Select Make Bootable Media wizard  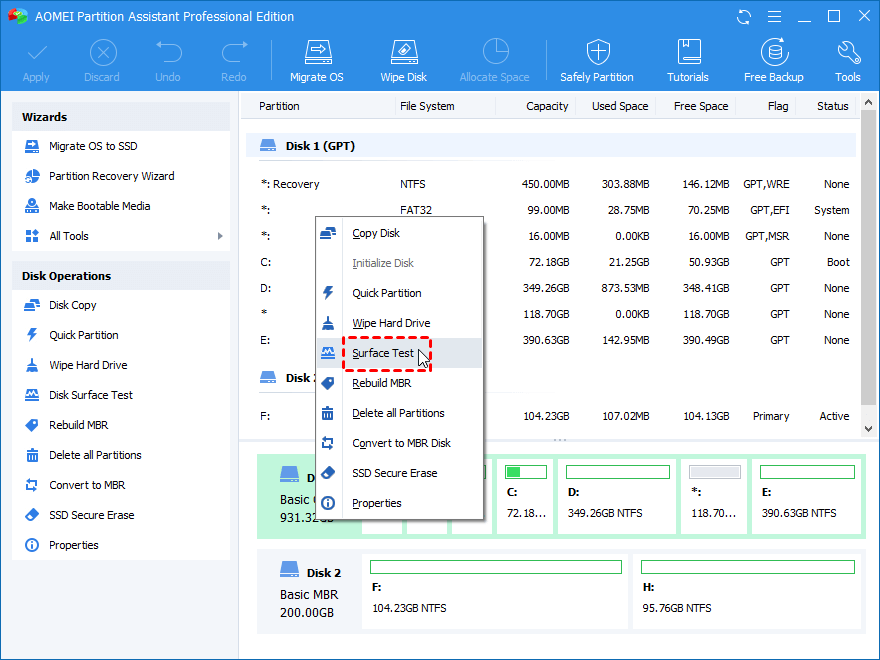click(99, 206)
